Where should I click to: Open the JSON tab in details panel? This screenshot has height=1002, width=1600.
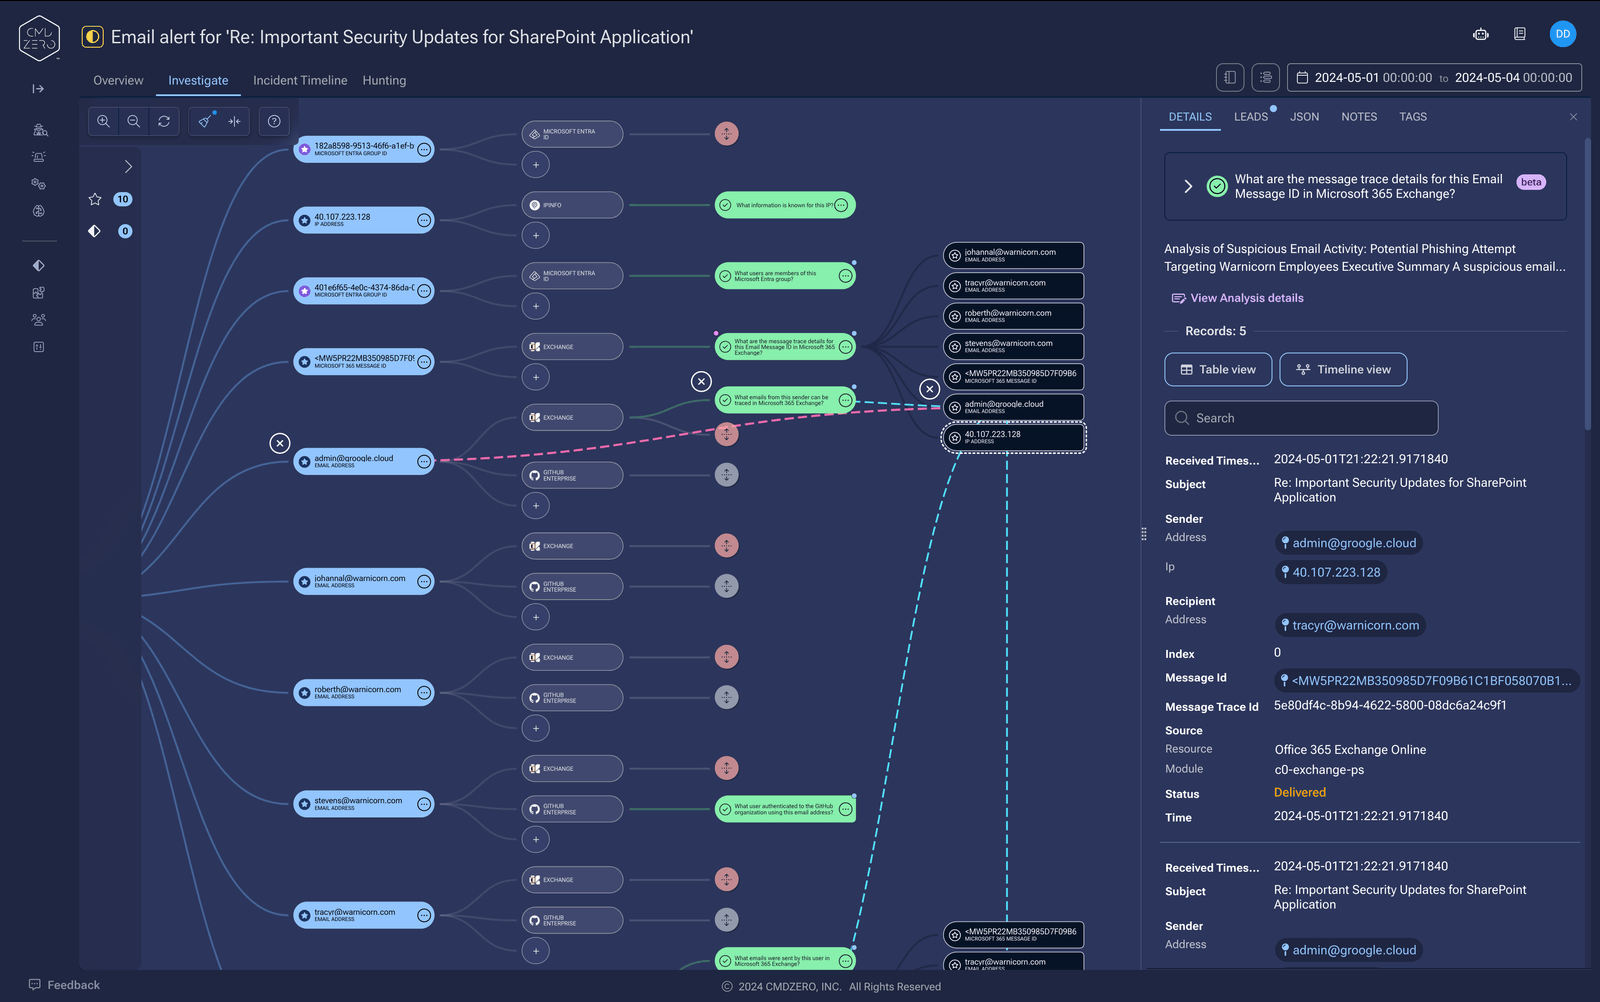tap(1304, 117)
